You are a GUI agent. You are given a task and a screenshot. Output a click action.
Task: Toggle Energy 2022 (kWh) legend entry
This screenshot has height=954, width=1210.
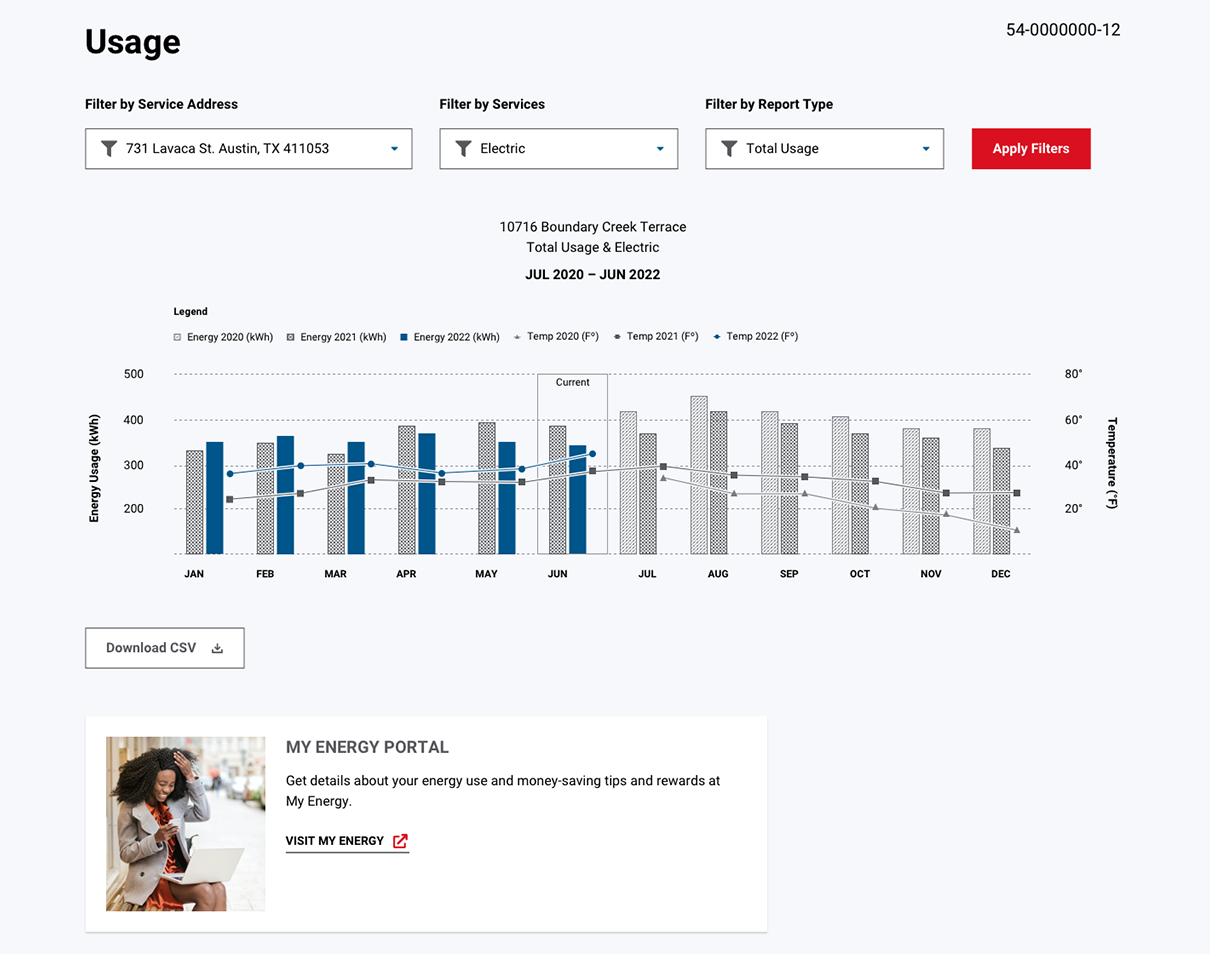coord(449,337)
